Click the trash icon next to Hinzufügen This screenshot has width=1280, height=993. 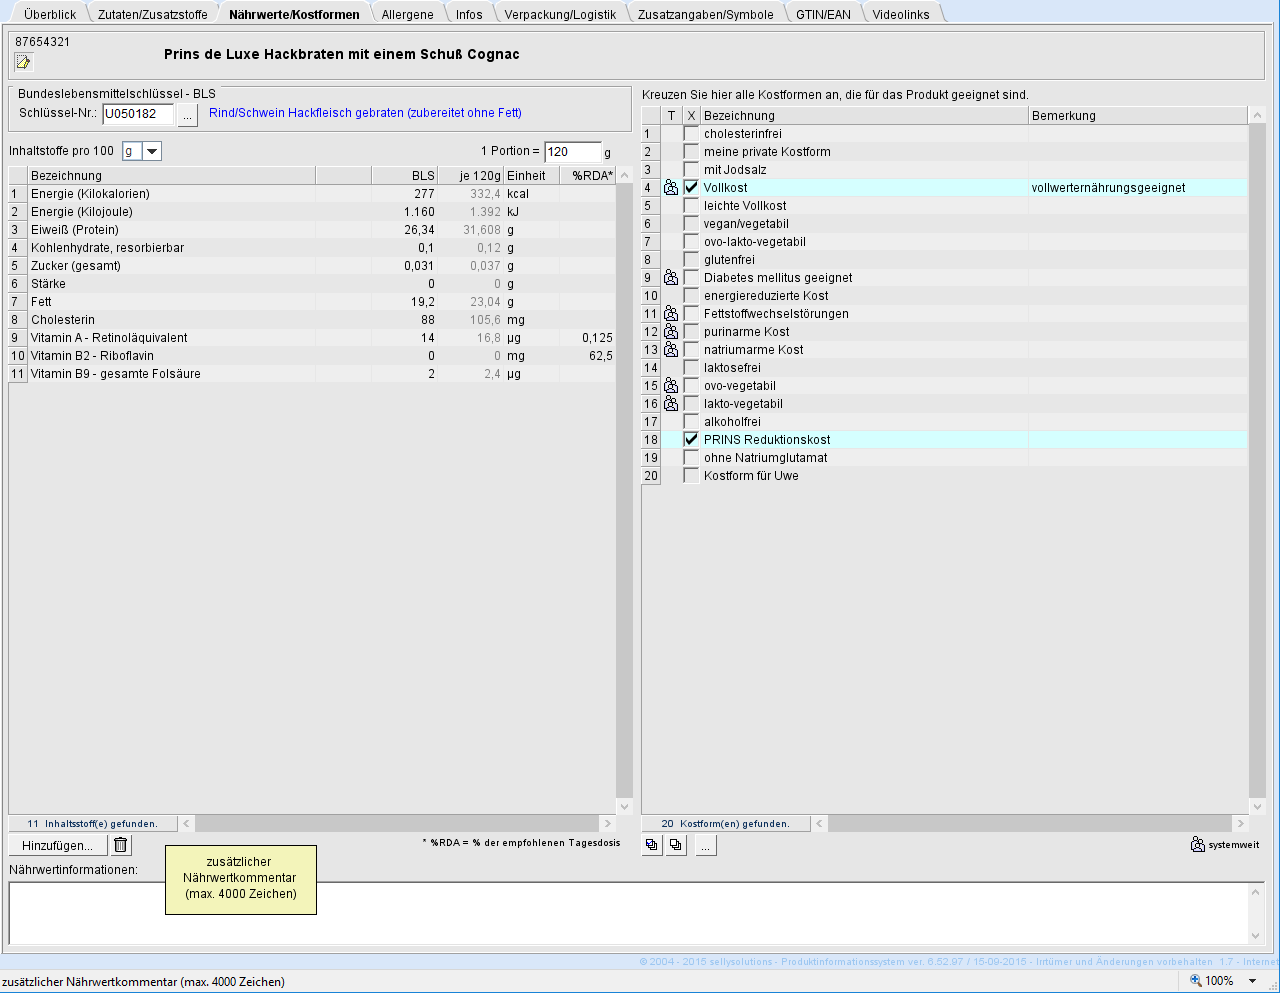121,845
